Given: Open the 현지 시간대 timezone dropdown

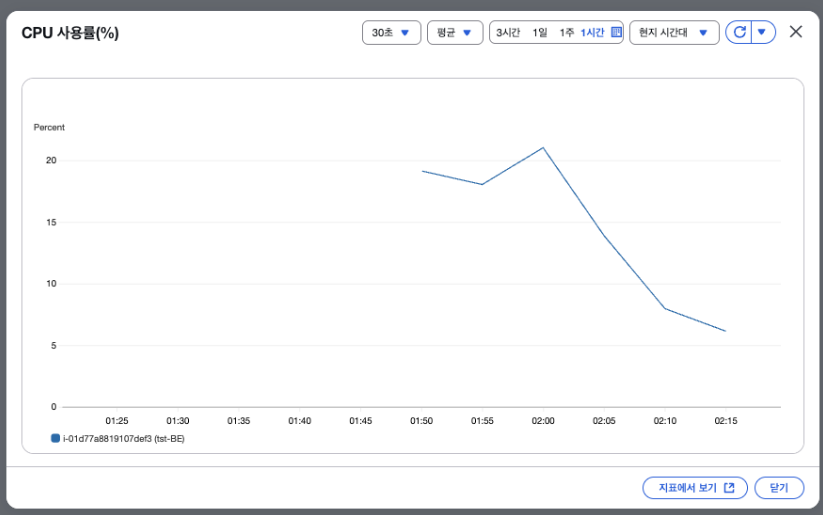Looking at the screenshot, I should pos(674,33).
